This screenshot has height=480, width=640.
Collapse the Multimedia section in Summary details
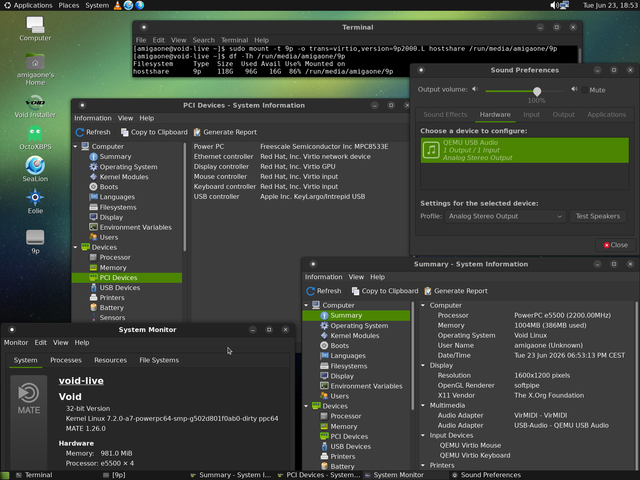click(423, 405)
